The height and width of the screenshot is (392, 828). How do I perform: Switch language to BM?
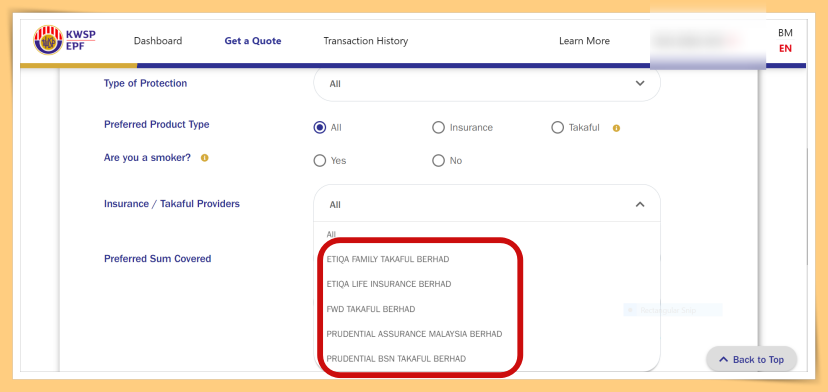[x=785, y=33]
